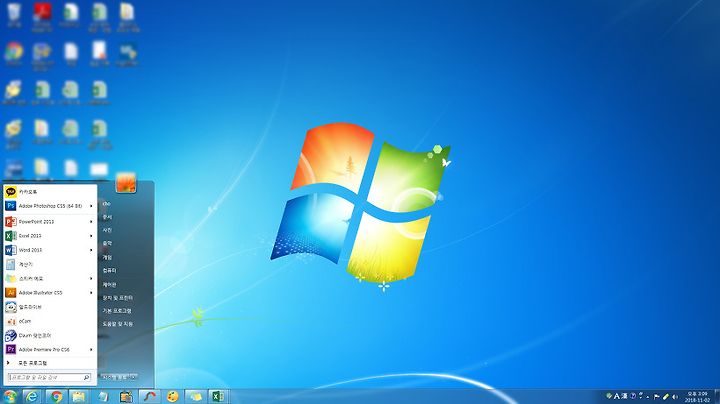
Task: Expand Illustrator CS5 jump list arrow
Action: point(91,293)
